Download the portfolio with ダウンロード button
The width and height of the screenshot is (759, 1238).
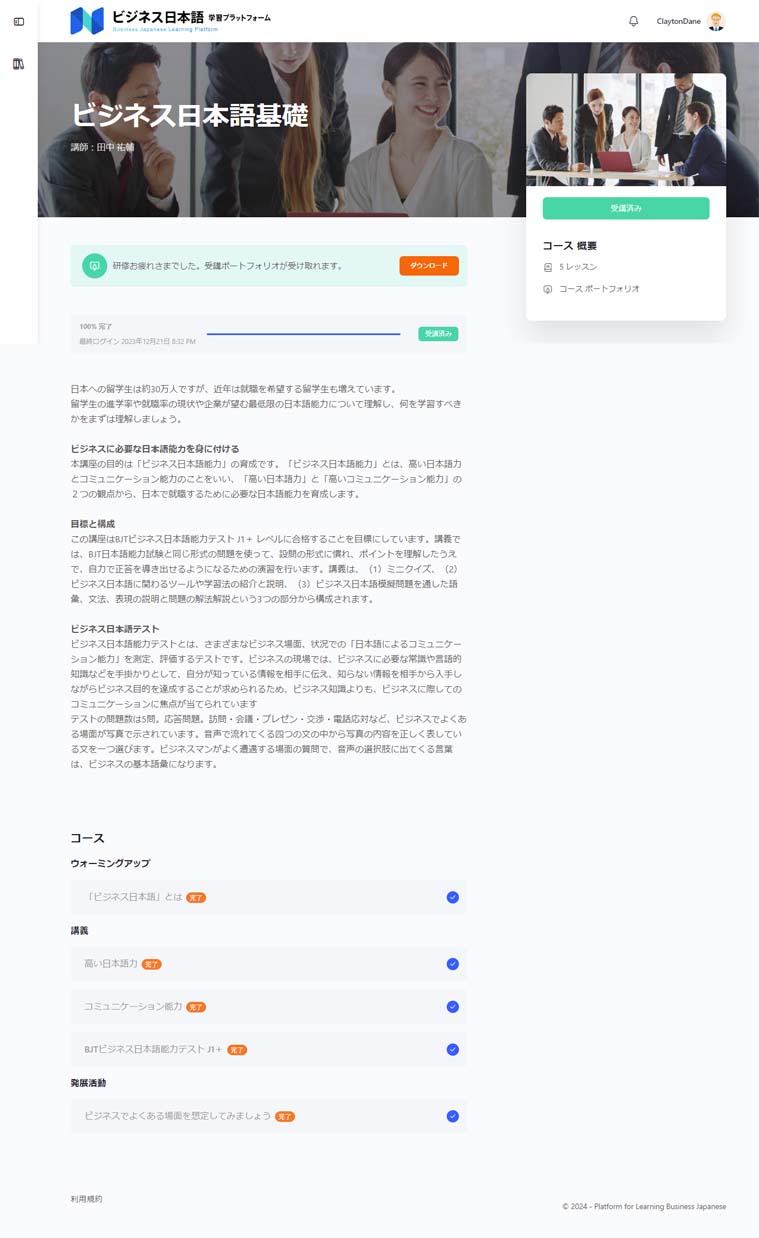(x=429, y=266)
